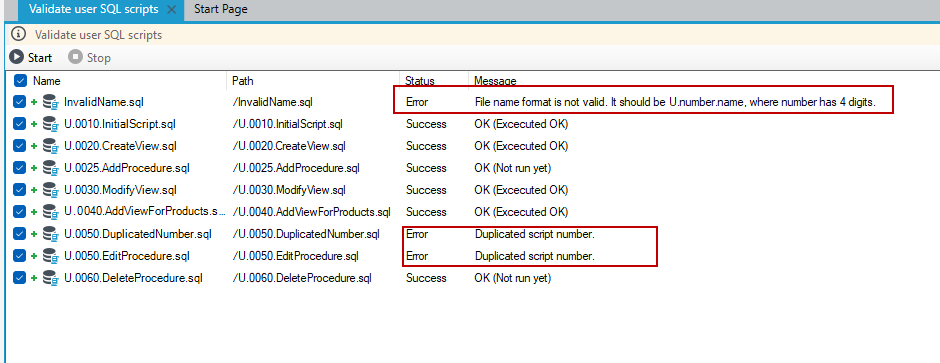Click the Start play icon
Screen dimensions: 940x363
[x=17, y=58]
